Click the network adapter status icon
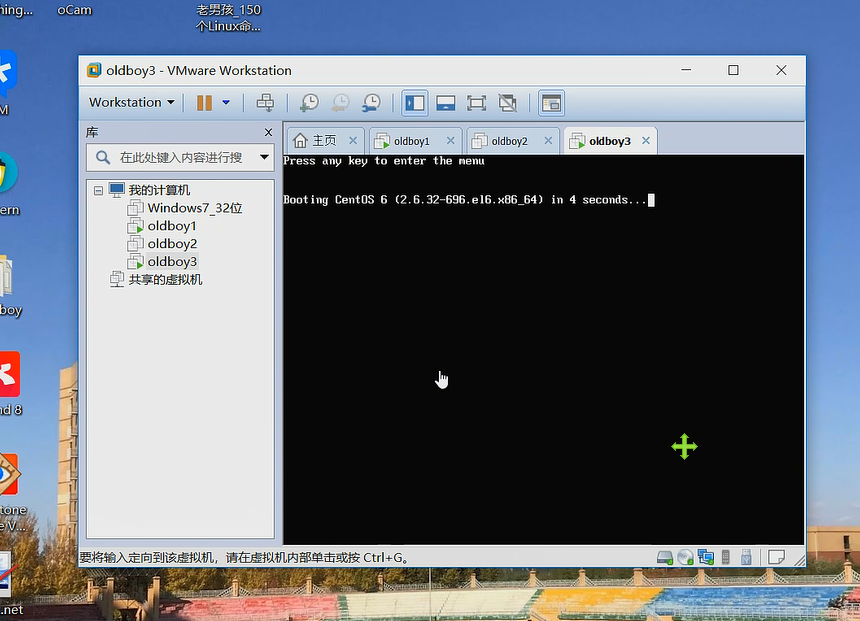Image resolution: width=860 pixels, height=621 pixels. [x=706, y=557]
